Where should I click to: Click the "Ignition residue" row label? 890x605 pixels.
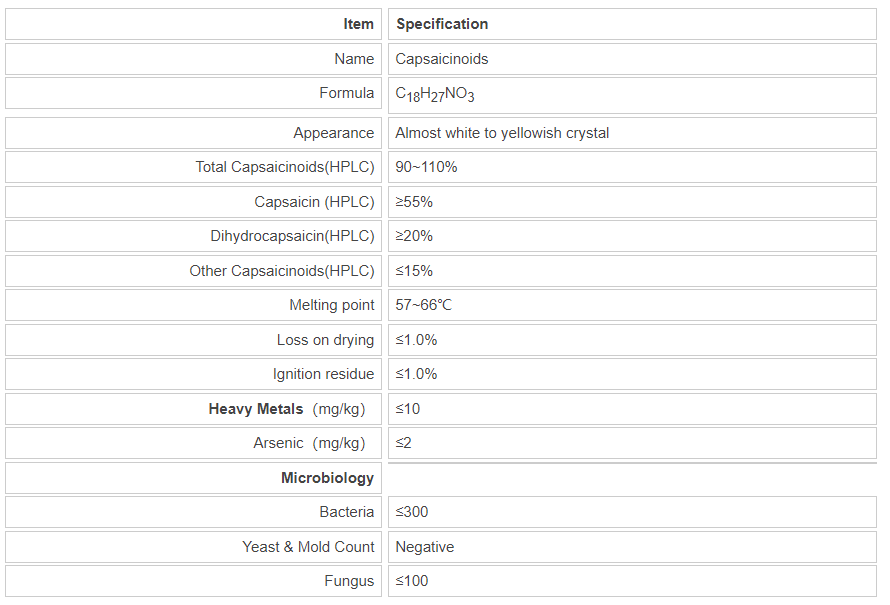323,374
